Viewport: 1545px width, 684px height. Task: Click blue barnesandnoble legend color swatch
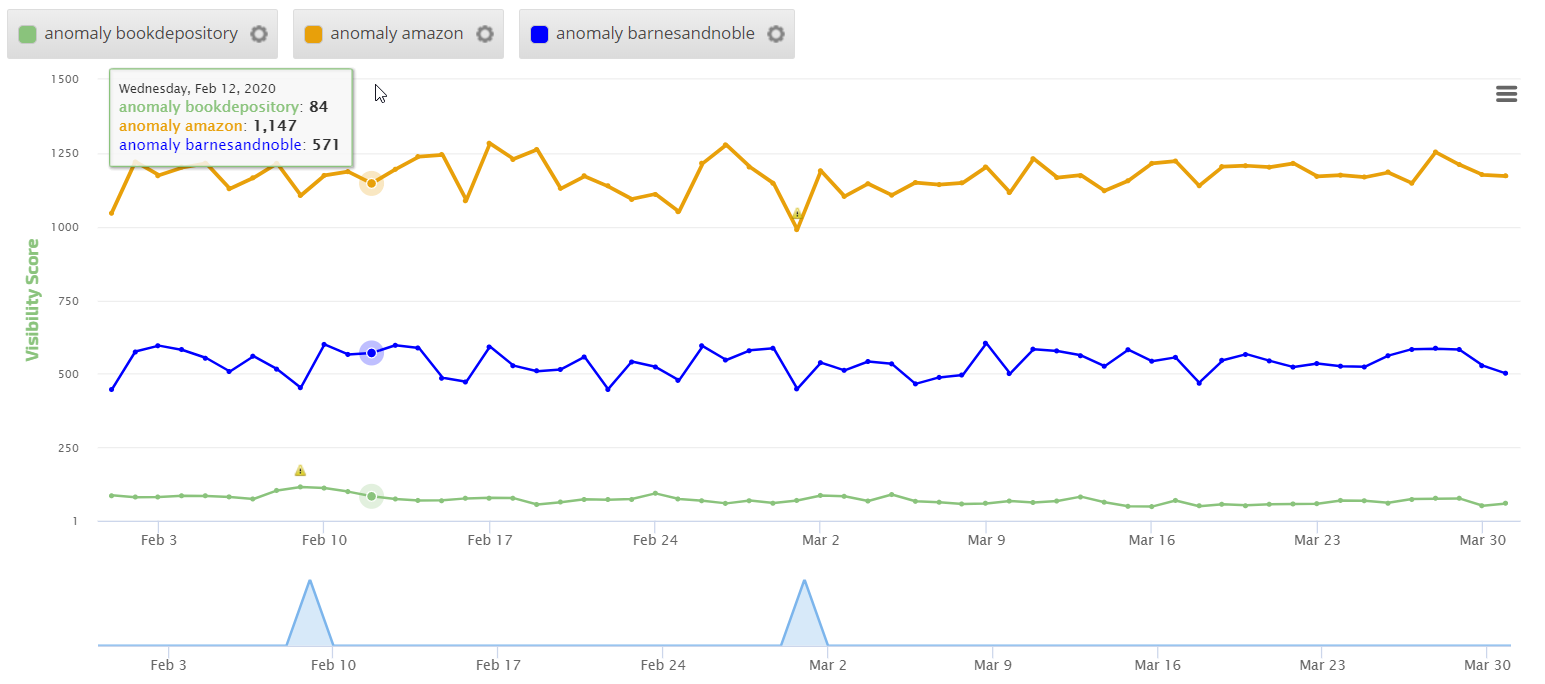[x=539, y=34]
